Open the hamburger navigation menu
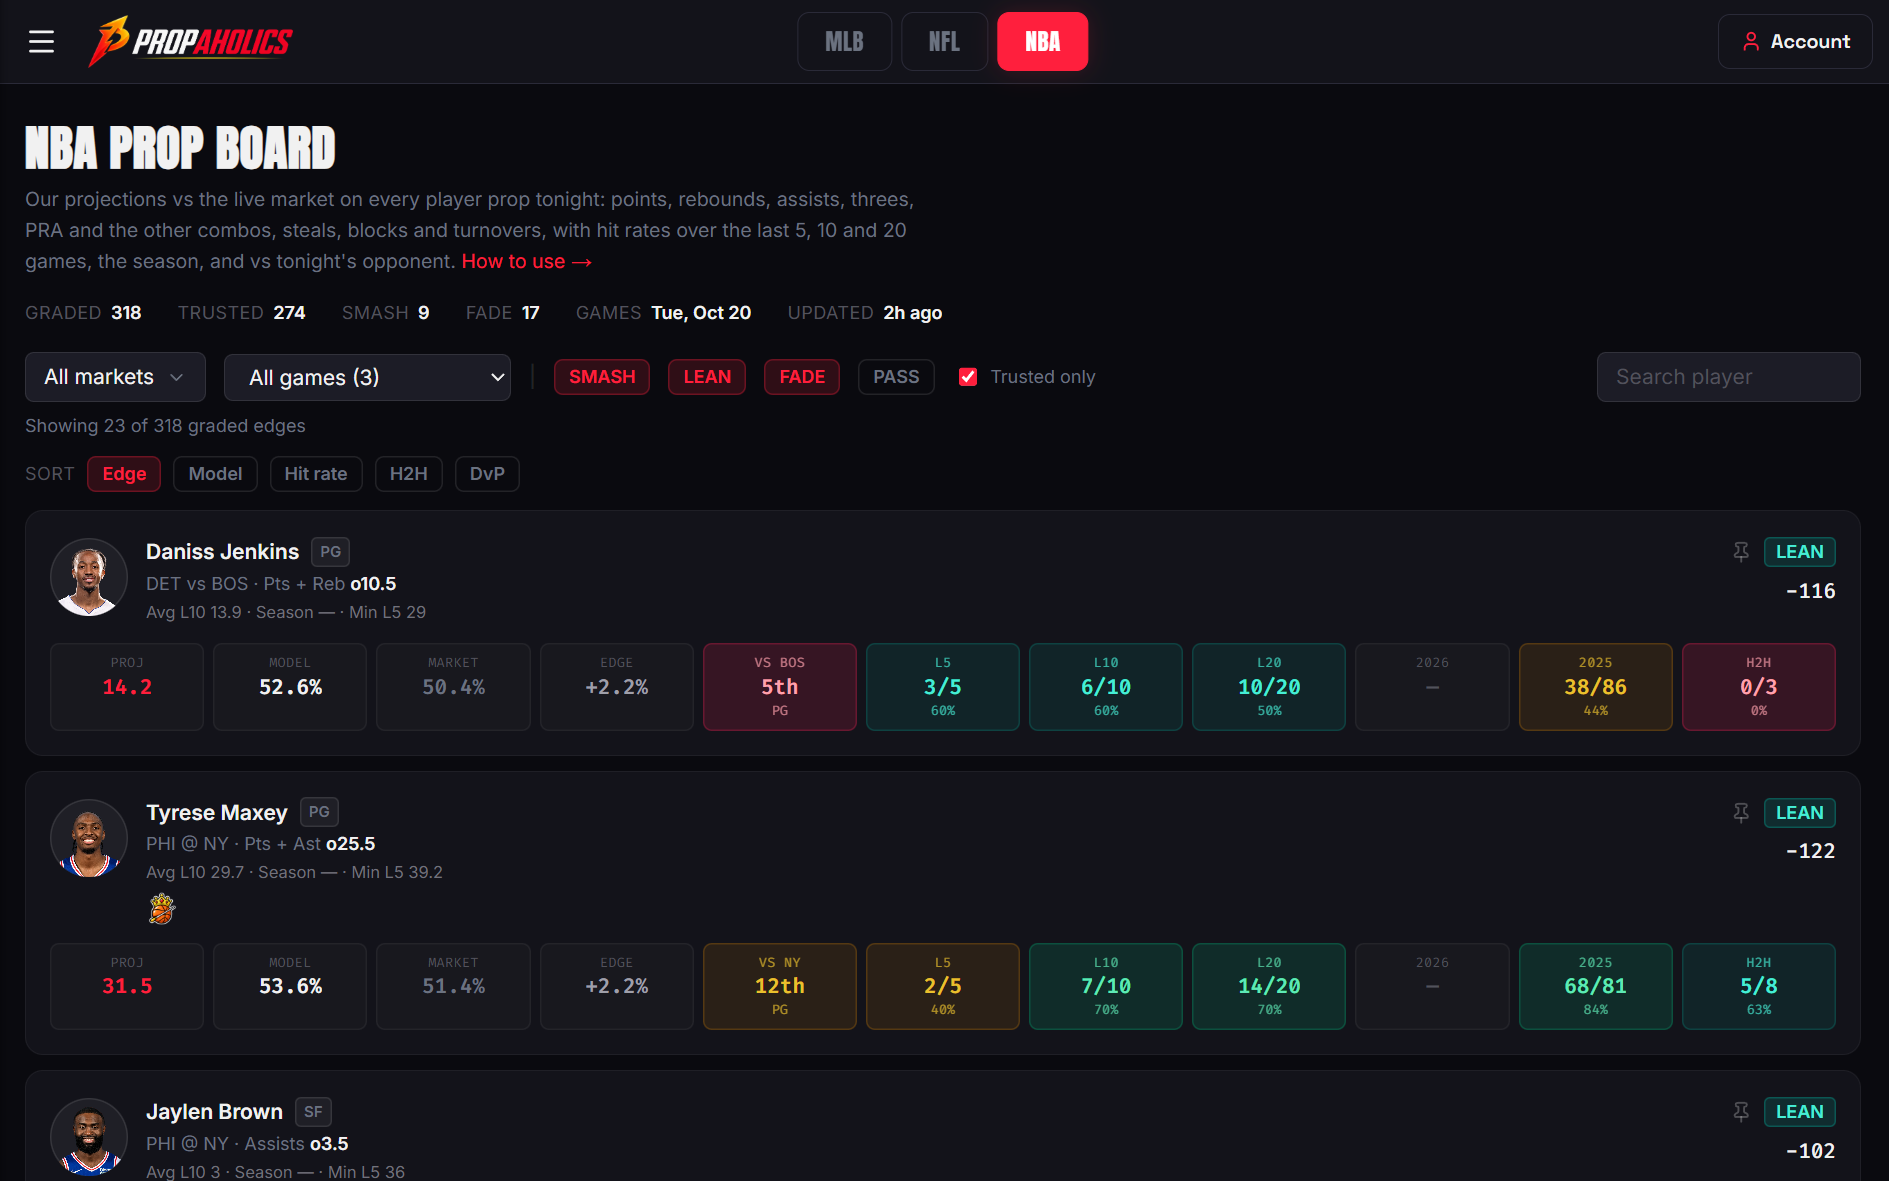1889x1181 pixels. (x=41, y=41)
